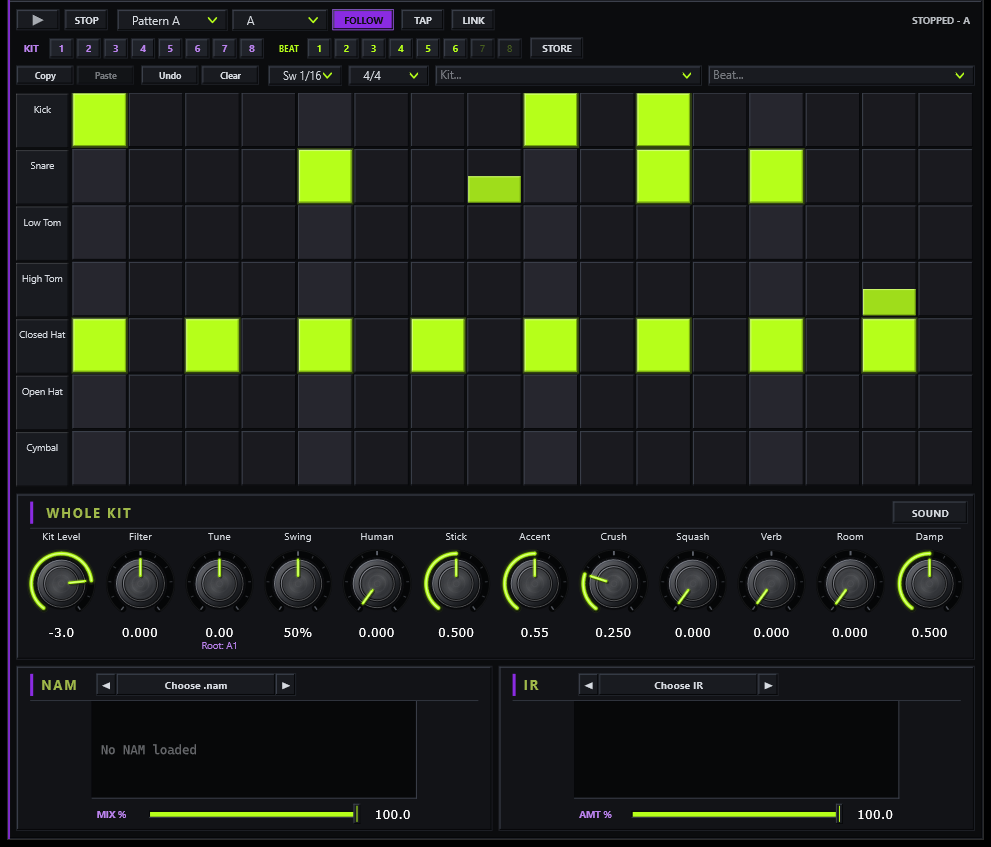Open the Kit... preset dropdown
The image size is (991, 847).
(568, 75)
